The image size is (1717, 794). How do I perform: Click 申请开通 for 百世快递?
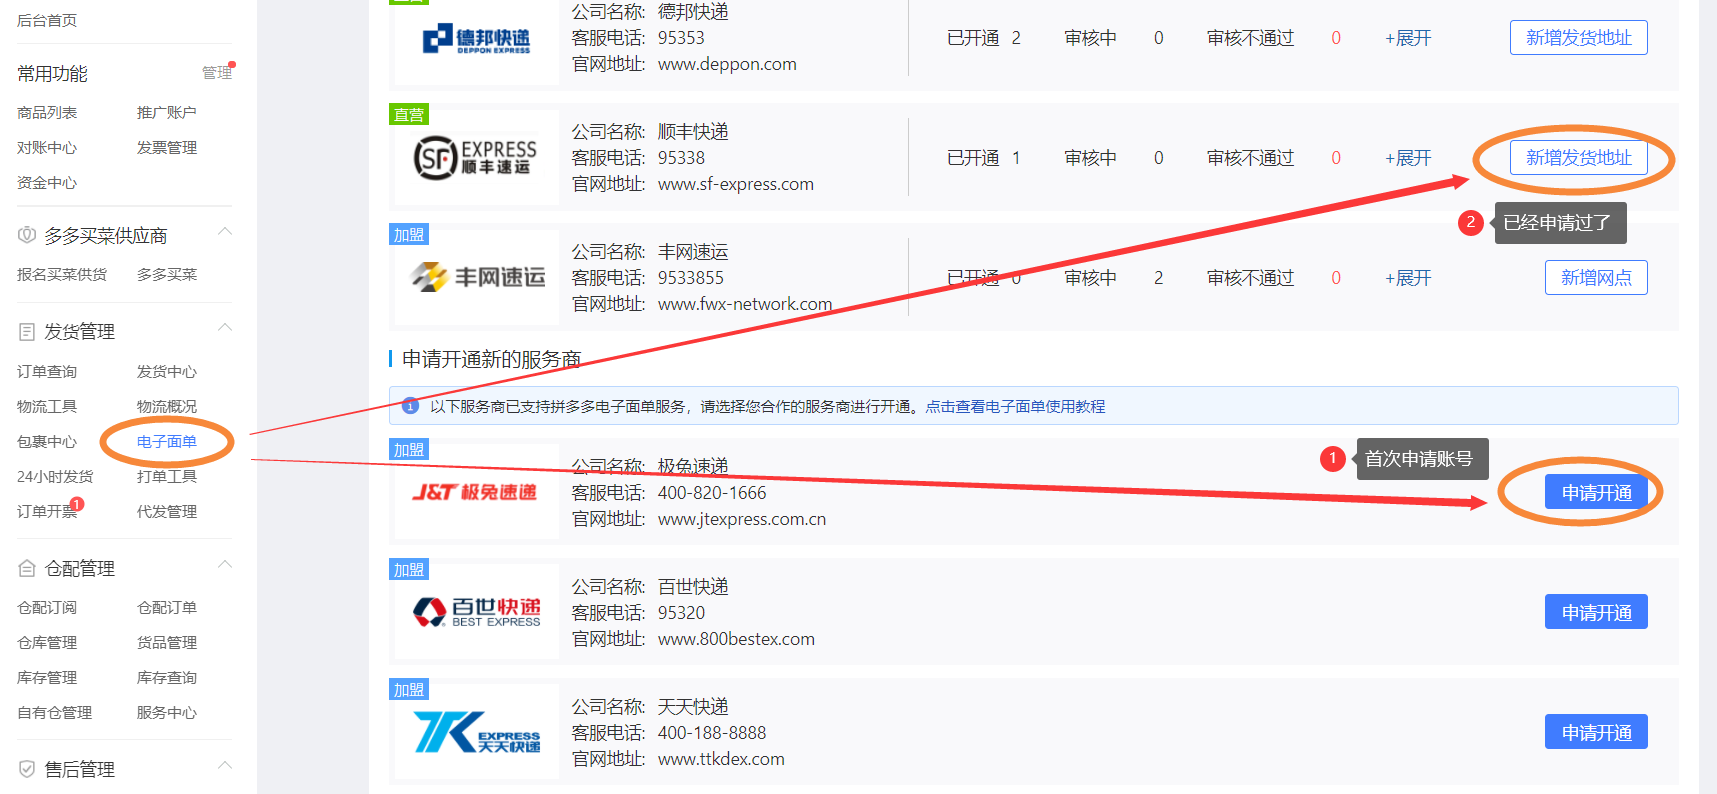tap(1596, 612)
